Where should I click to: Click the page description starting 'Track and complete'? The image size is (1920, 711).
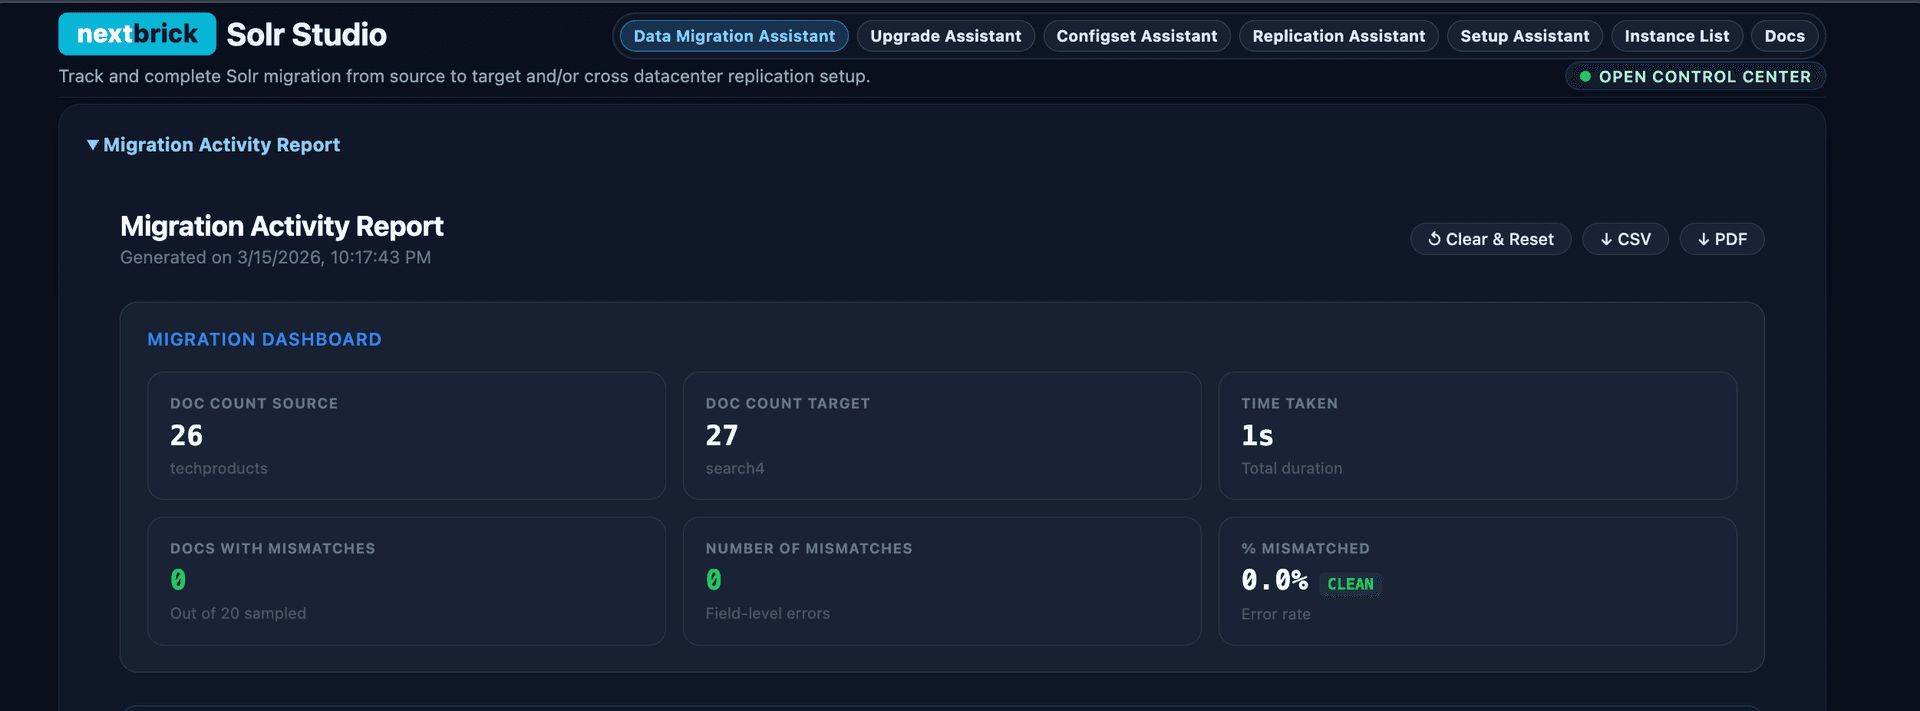(464, 76)
